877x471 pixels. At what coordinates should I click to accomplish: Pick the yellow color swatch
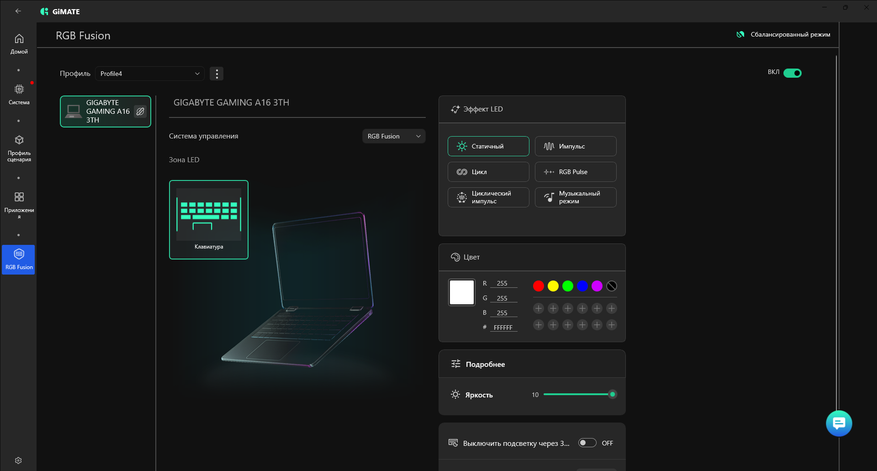553,286
